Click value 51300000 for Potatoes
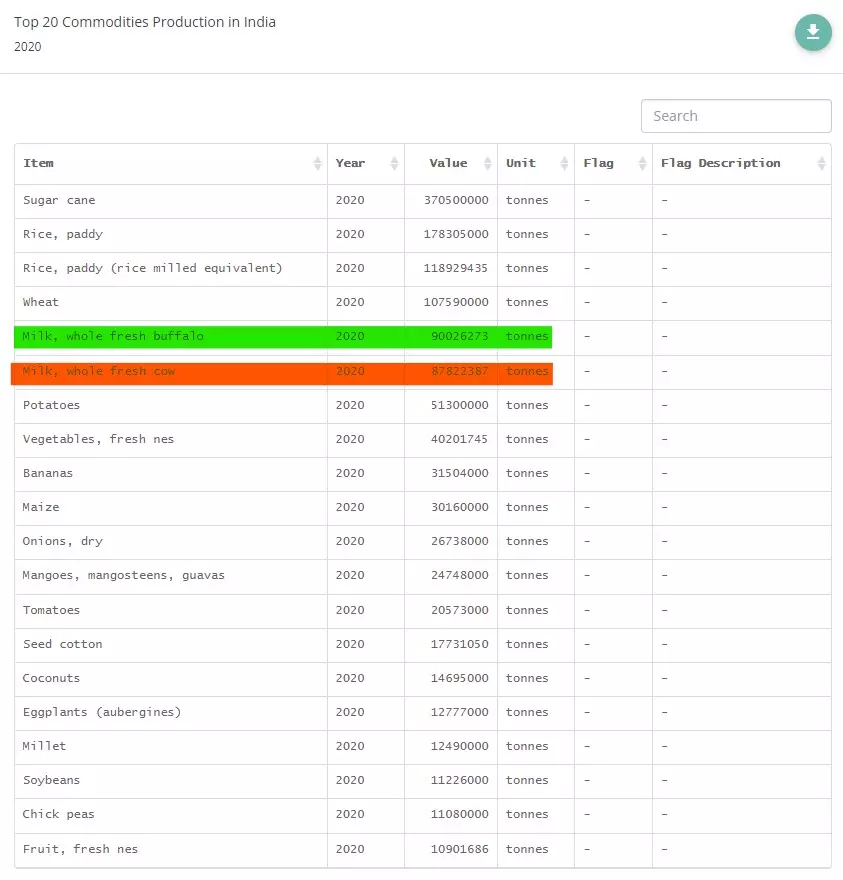 [x=460, y=405]
